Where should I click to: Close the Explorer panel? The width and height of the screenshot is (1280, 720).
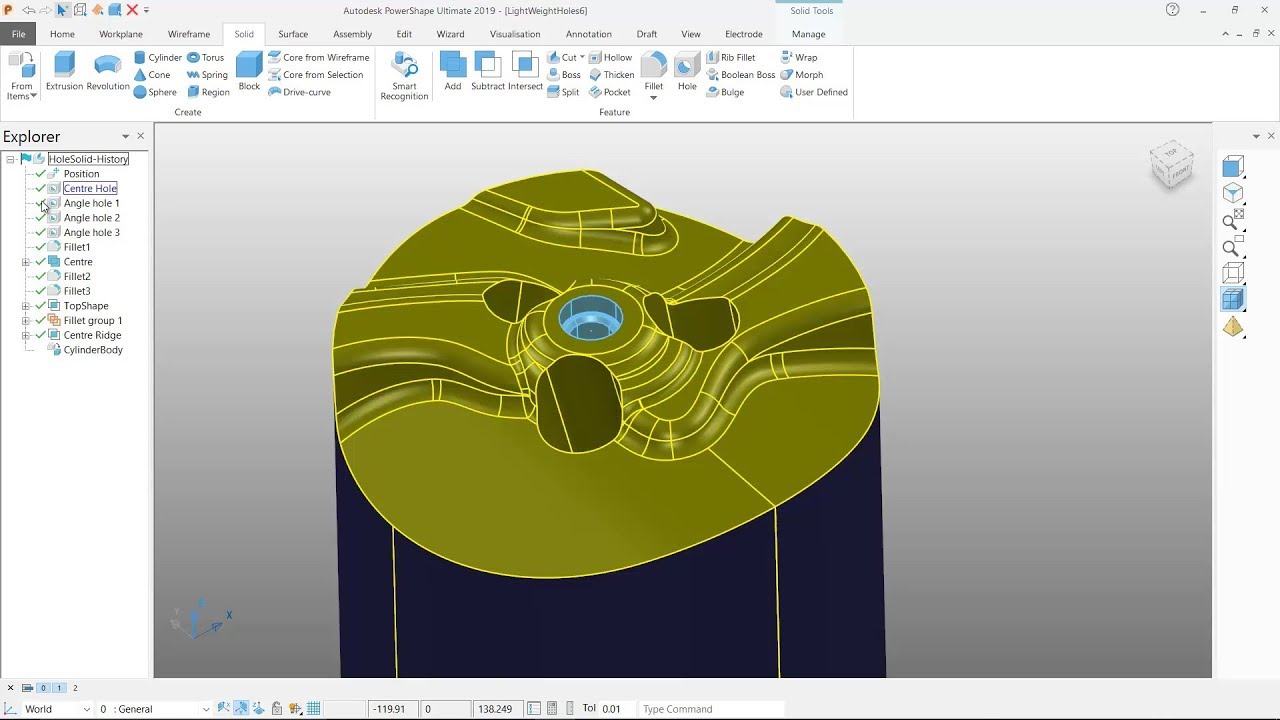(x=140, y=136)
